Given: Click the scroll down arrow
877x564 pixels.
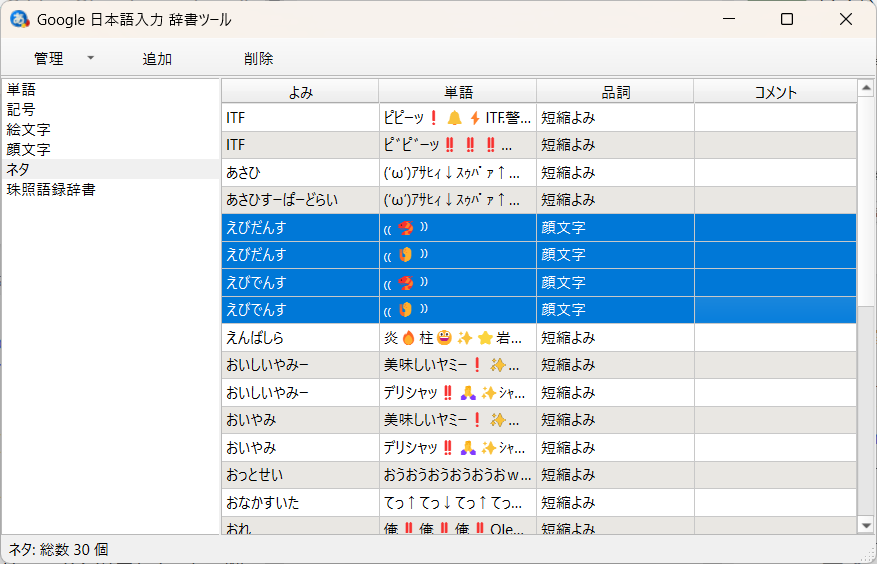Looking at the screenshot, I should (866, 524).
